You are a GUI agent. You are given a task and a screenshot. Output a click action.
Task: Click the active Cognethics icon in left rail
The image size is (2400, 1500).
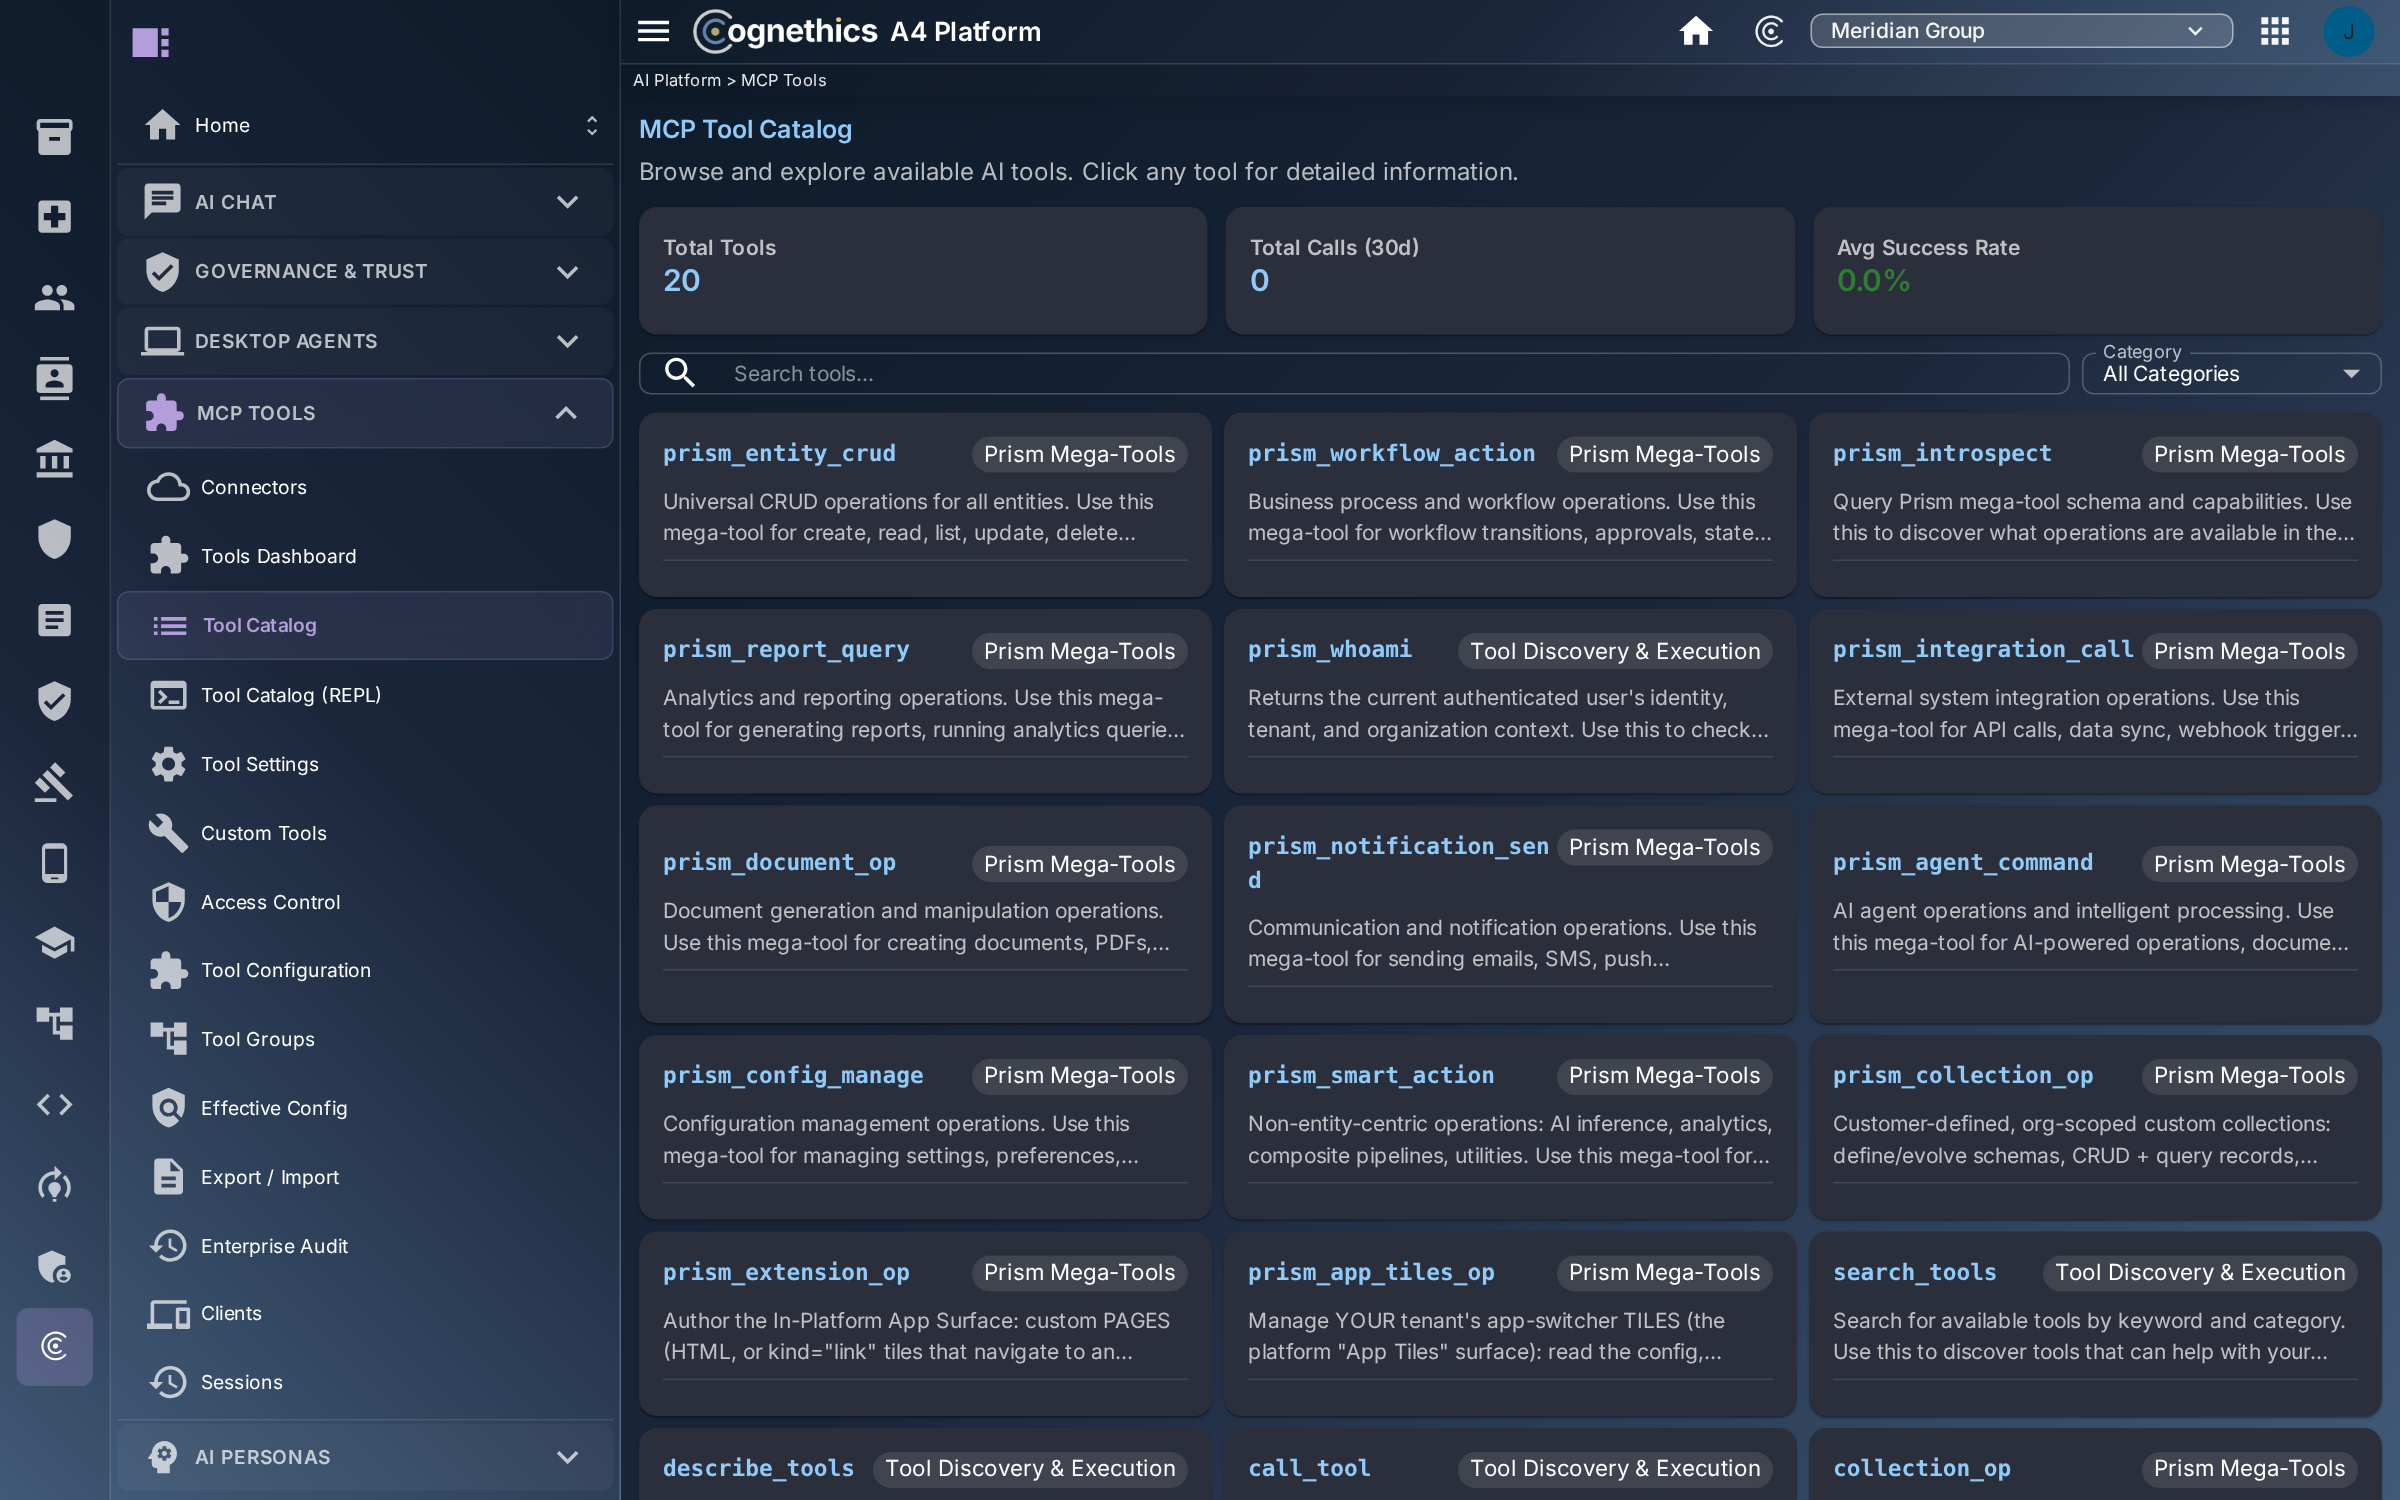click(x=54, y=1347)
